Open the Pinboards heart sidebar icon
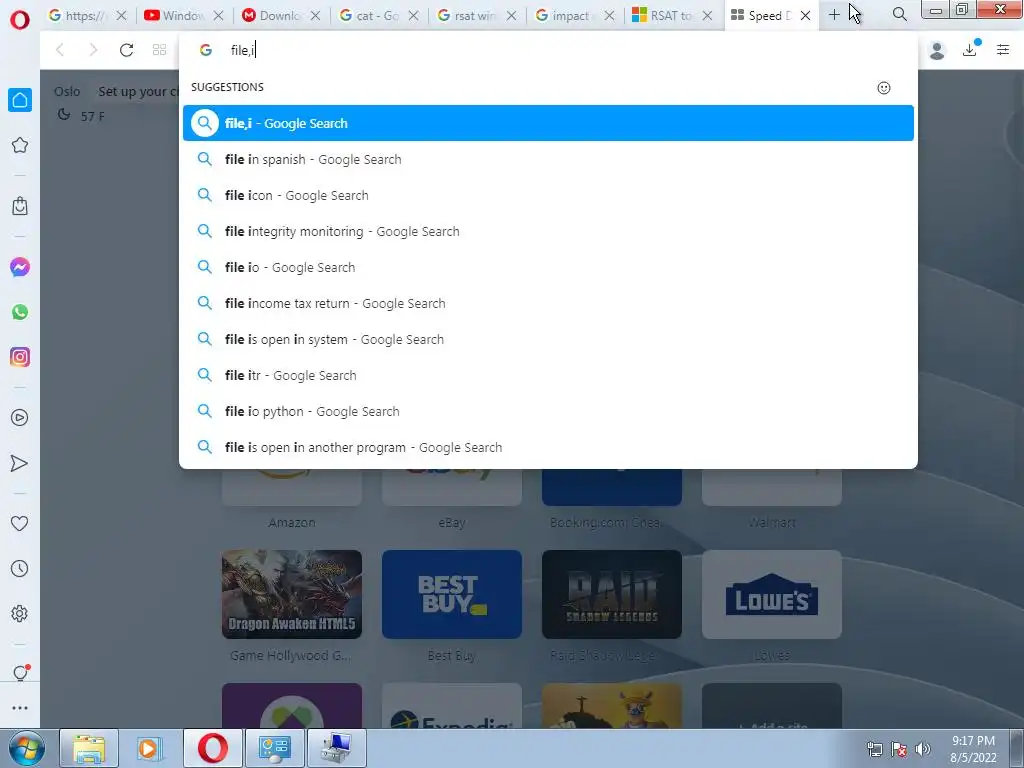Image resolution: width=1024 pixels, height=768 pixels. (x=20, y=523)
